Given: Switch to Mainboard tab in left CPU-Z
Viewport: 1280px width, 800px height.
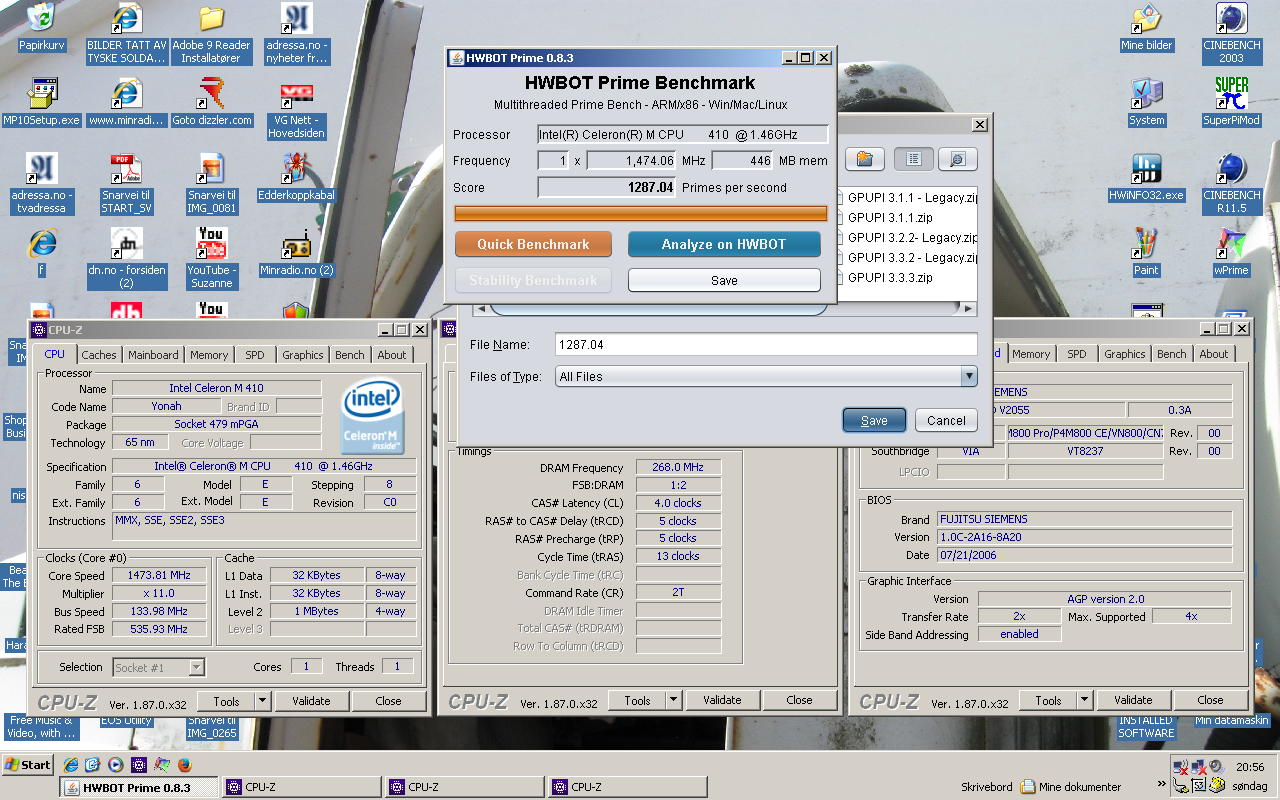Looking at the screenshot, I should coord(153,354).
